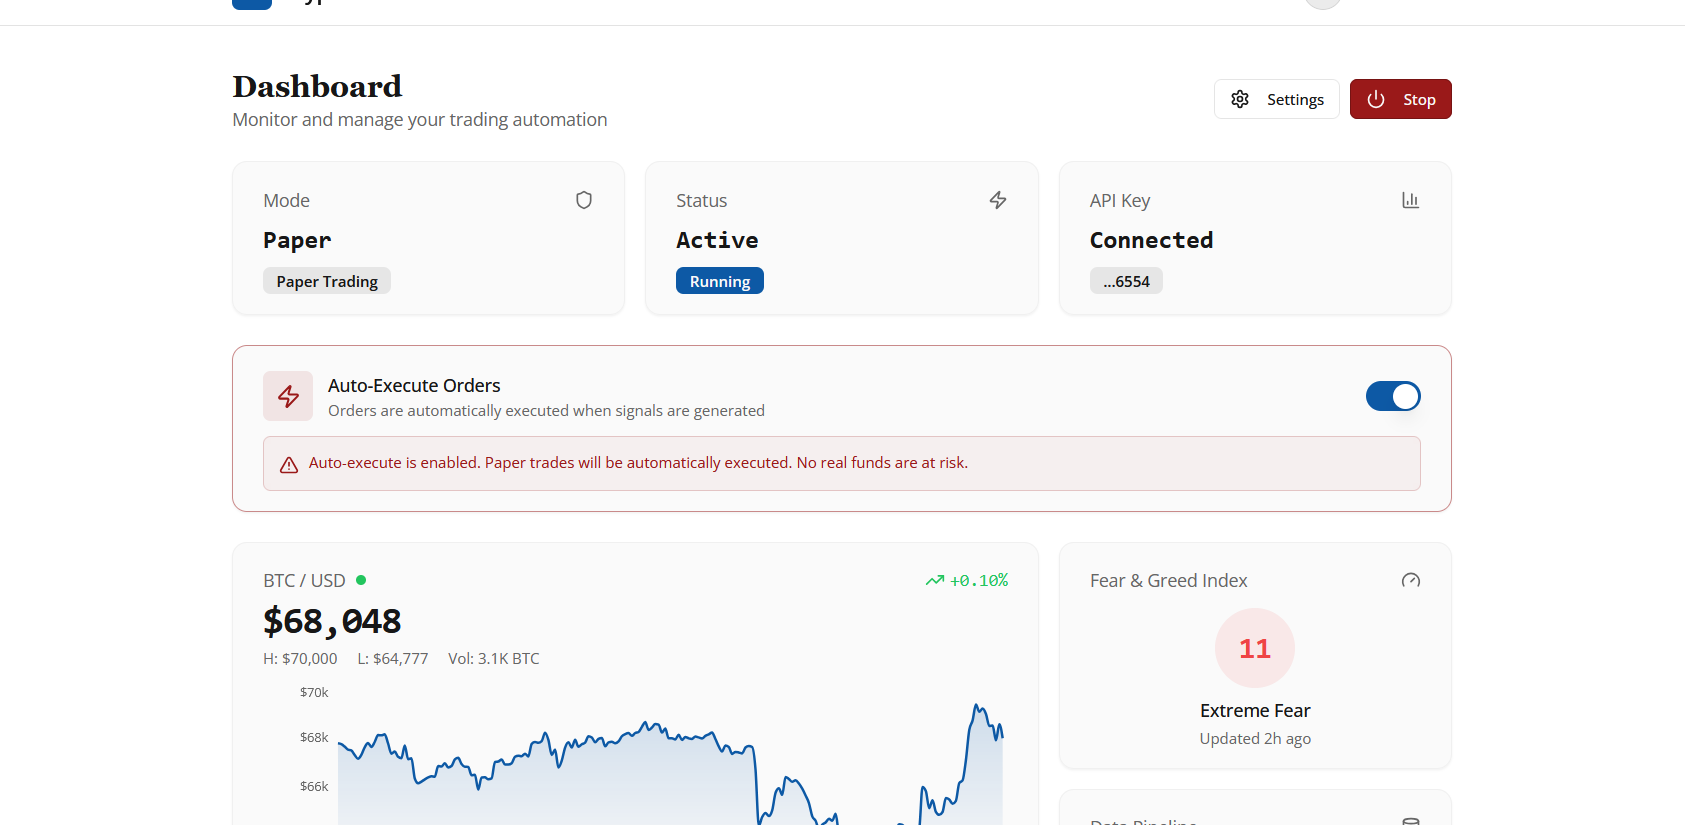Click the bar chart icon in API Key card
Image resolution: width=1685 pixels, height=825 pixels.
click(x=1410, y=200)
